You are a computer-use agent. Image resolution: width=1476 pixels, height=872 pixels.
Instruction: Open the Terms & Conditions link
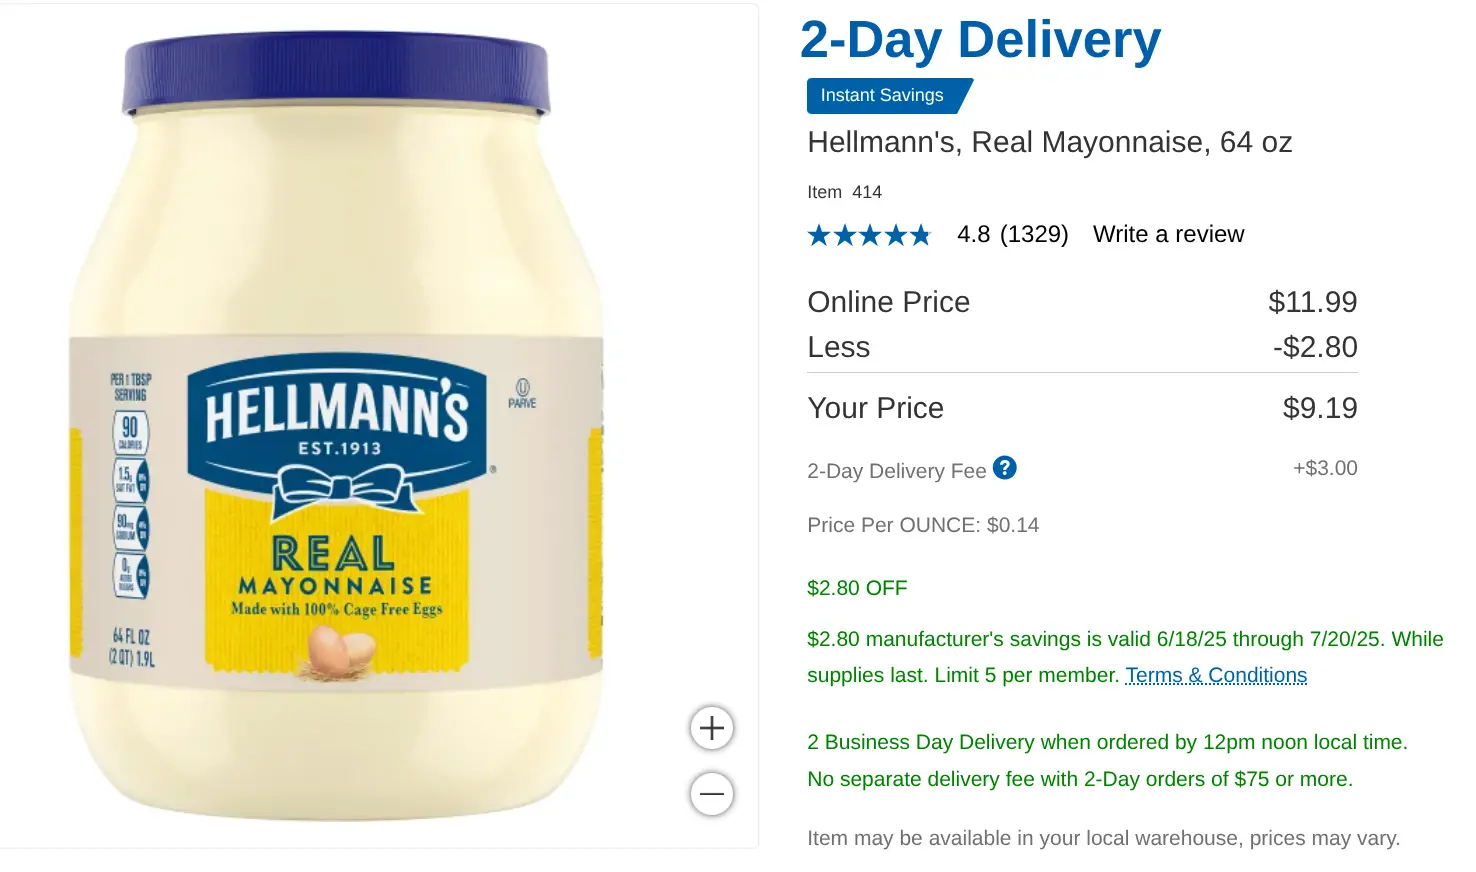[x=1216, y=675]
